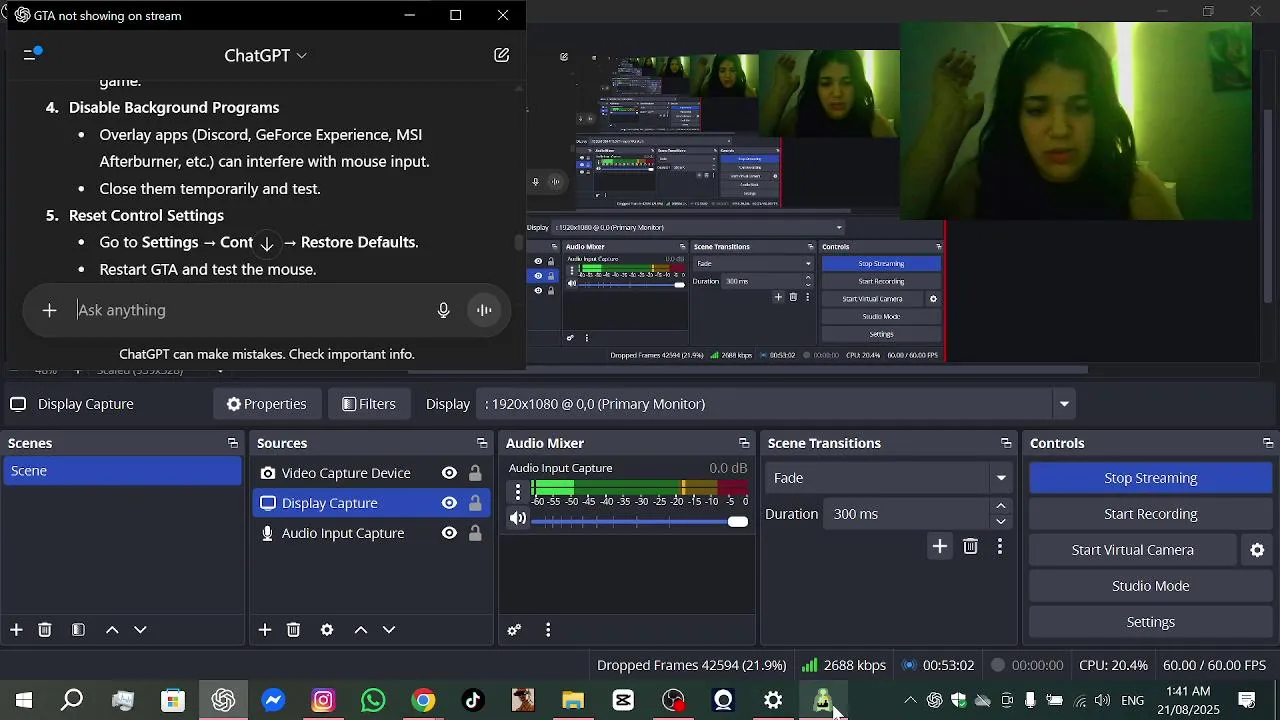The height and width of the screenshot is (720, 1280).
Task: Select the Scene item in Scenes
Action: 122,471
